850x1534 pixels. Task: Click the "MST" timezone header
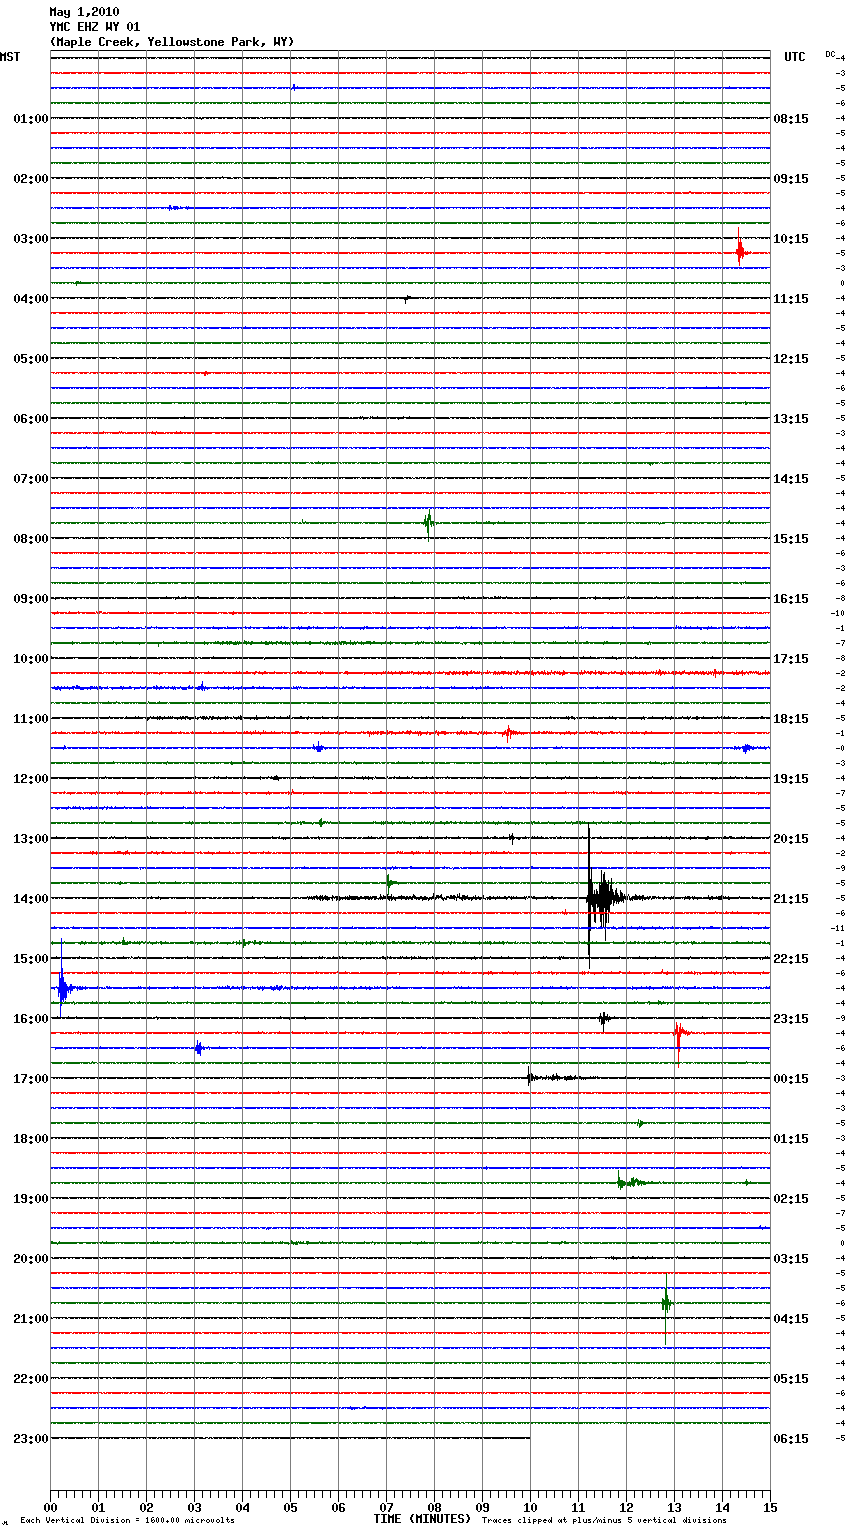pos(10,57)
